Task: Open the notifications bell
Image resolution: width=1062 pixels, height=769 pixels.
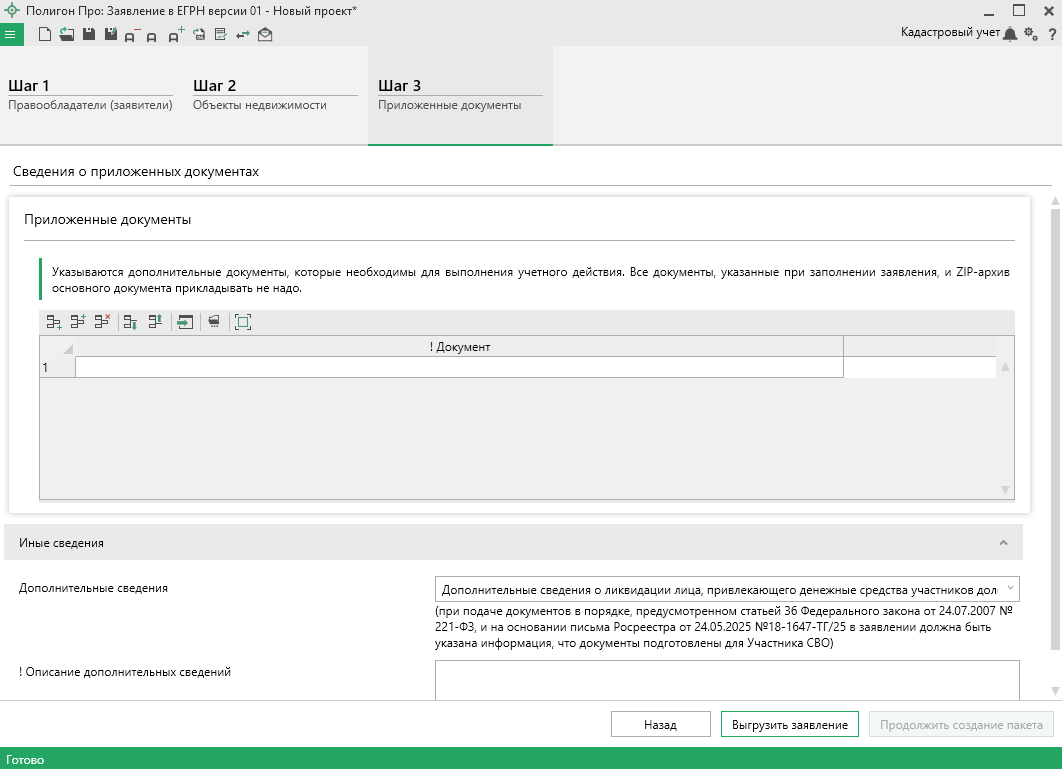Action: (1010, 34)
